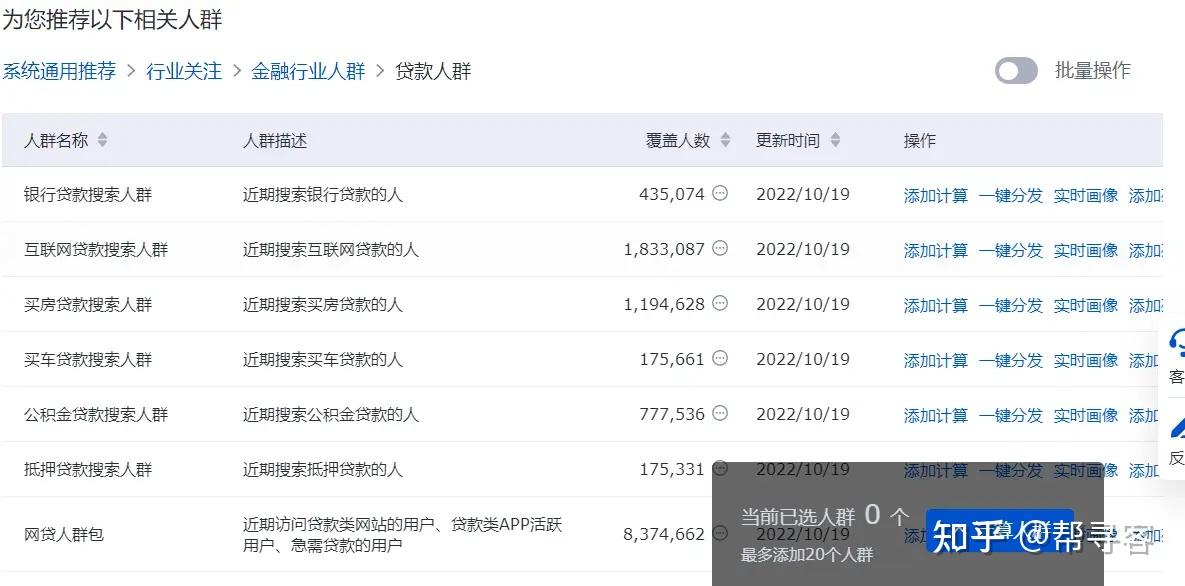Screen dimensions: 1185x586
Task: Open details icon next to 175,331
Action: (720, 469)
